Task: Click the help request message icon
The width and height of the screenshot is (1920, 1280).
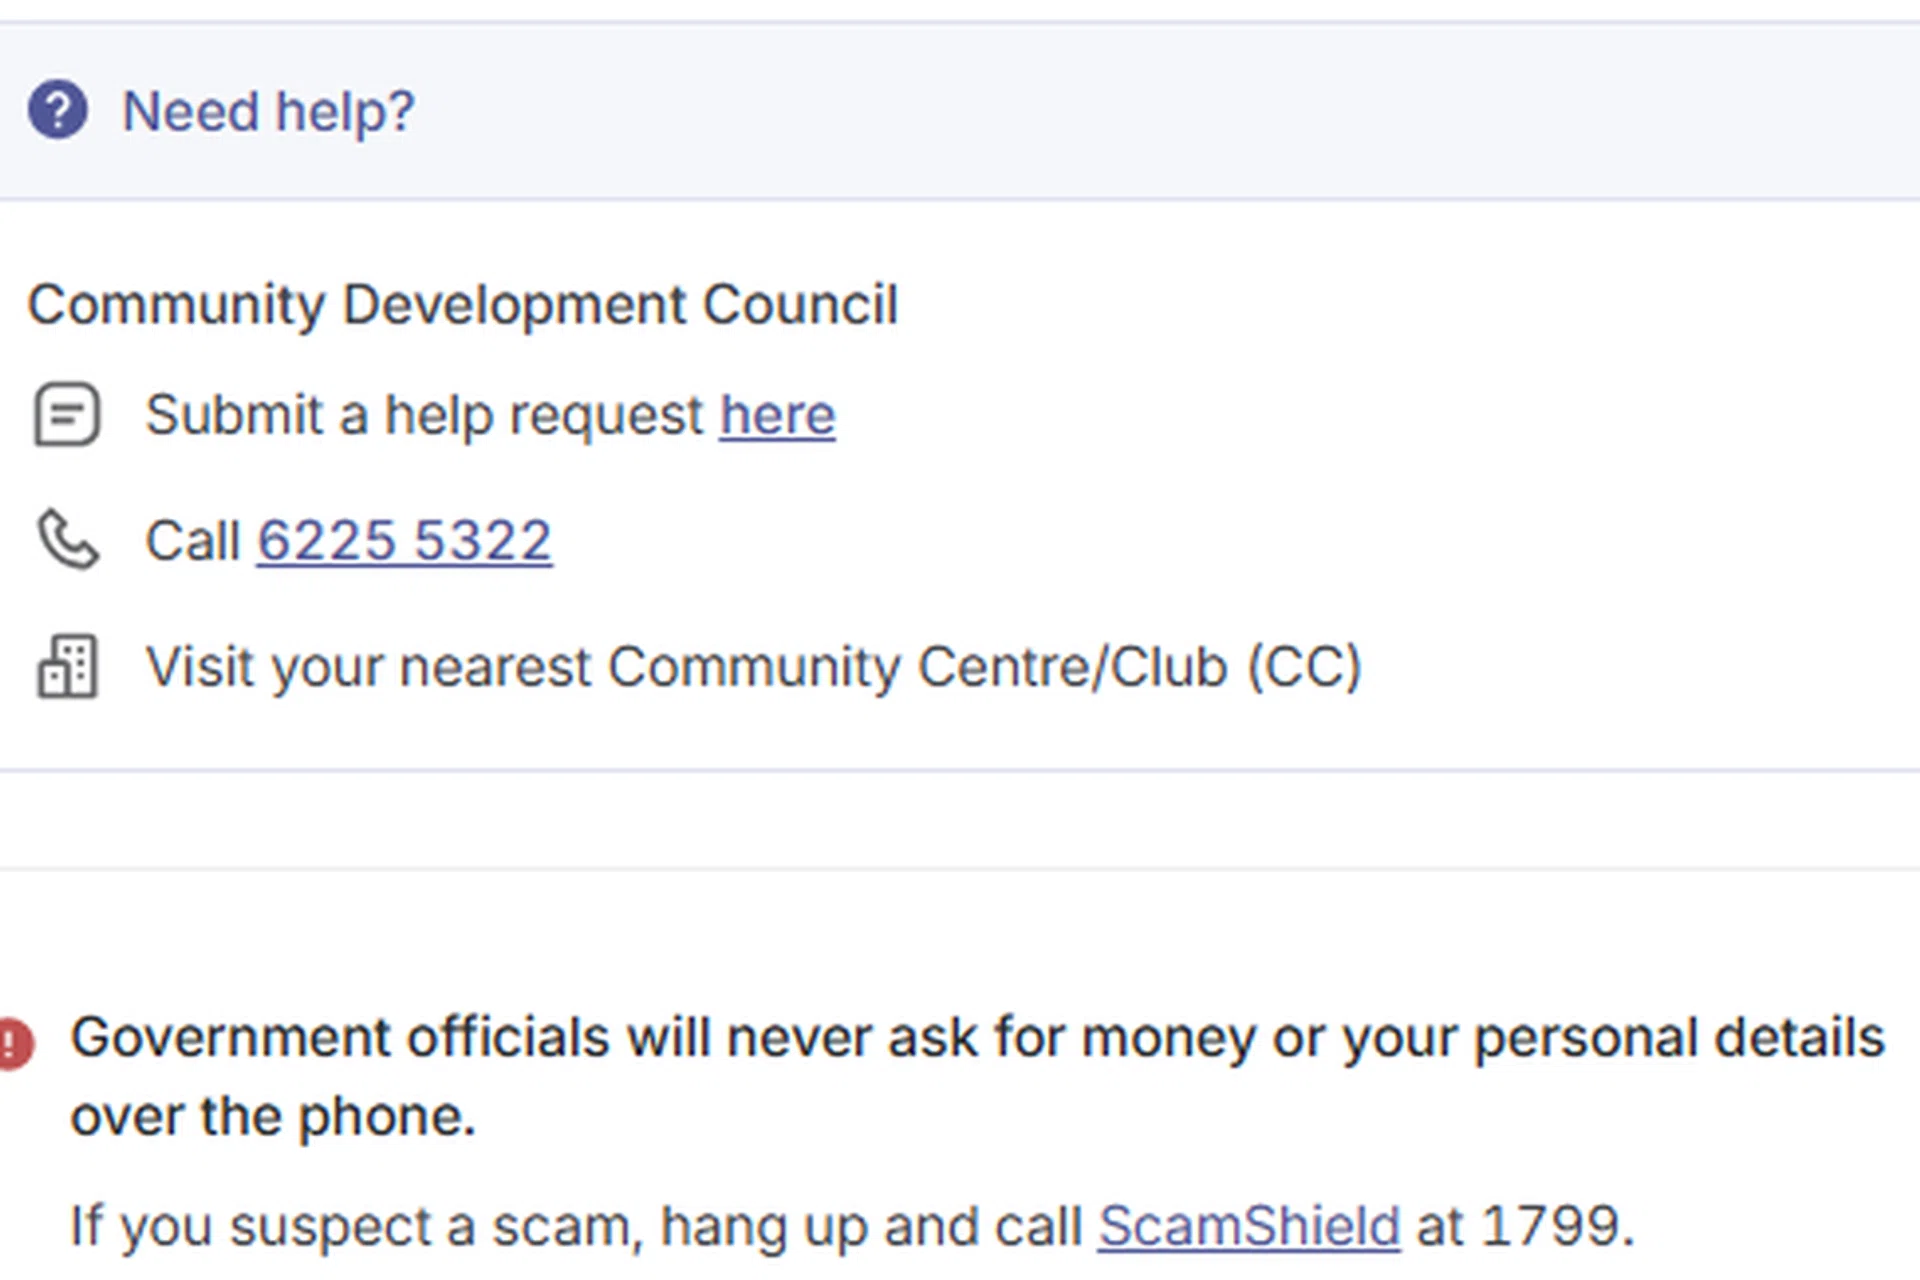Action: coord(67,414)
